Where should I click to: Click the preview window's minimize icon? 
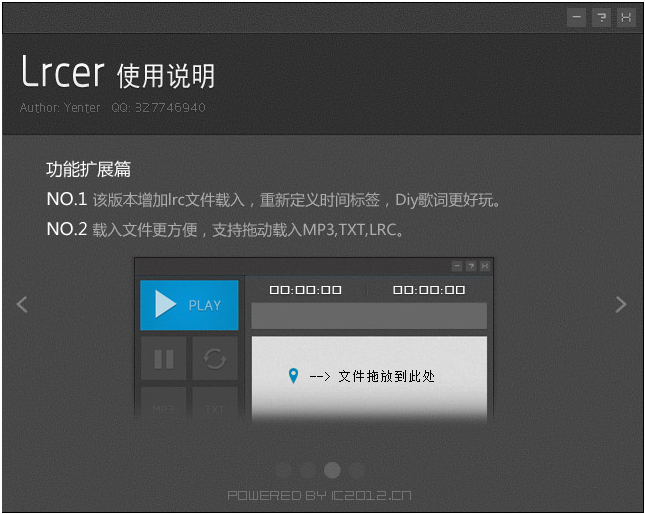(x=457, y=266)
